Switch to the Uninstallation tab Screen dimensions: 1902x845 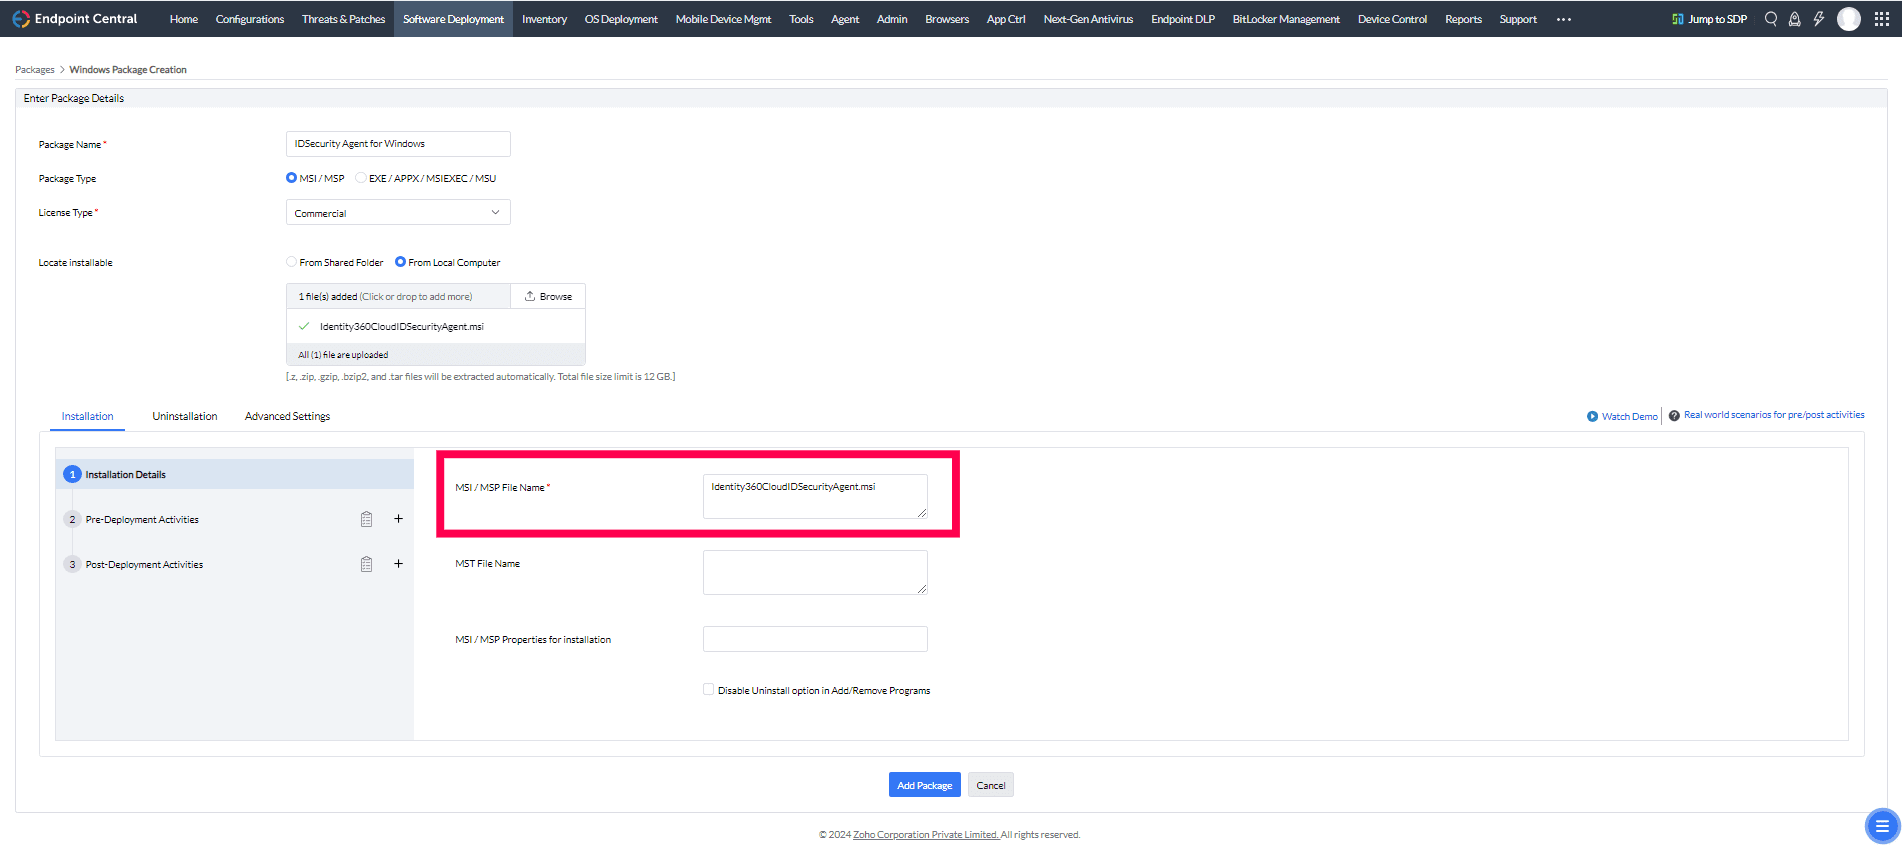pos(185,416)
